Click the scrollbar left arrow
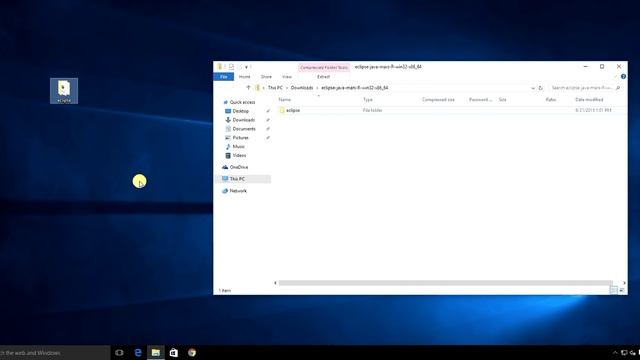 click(x=275, y=283)
